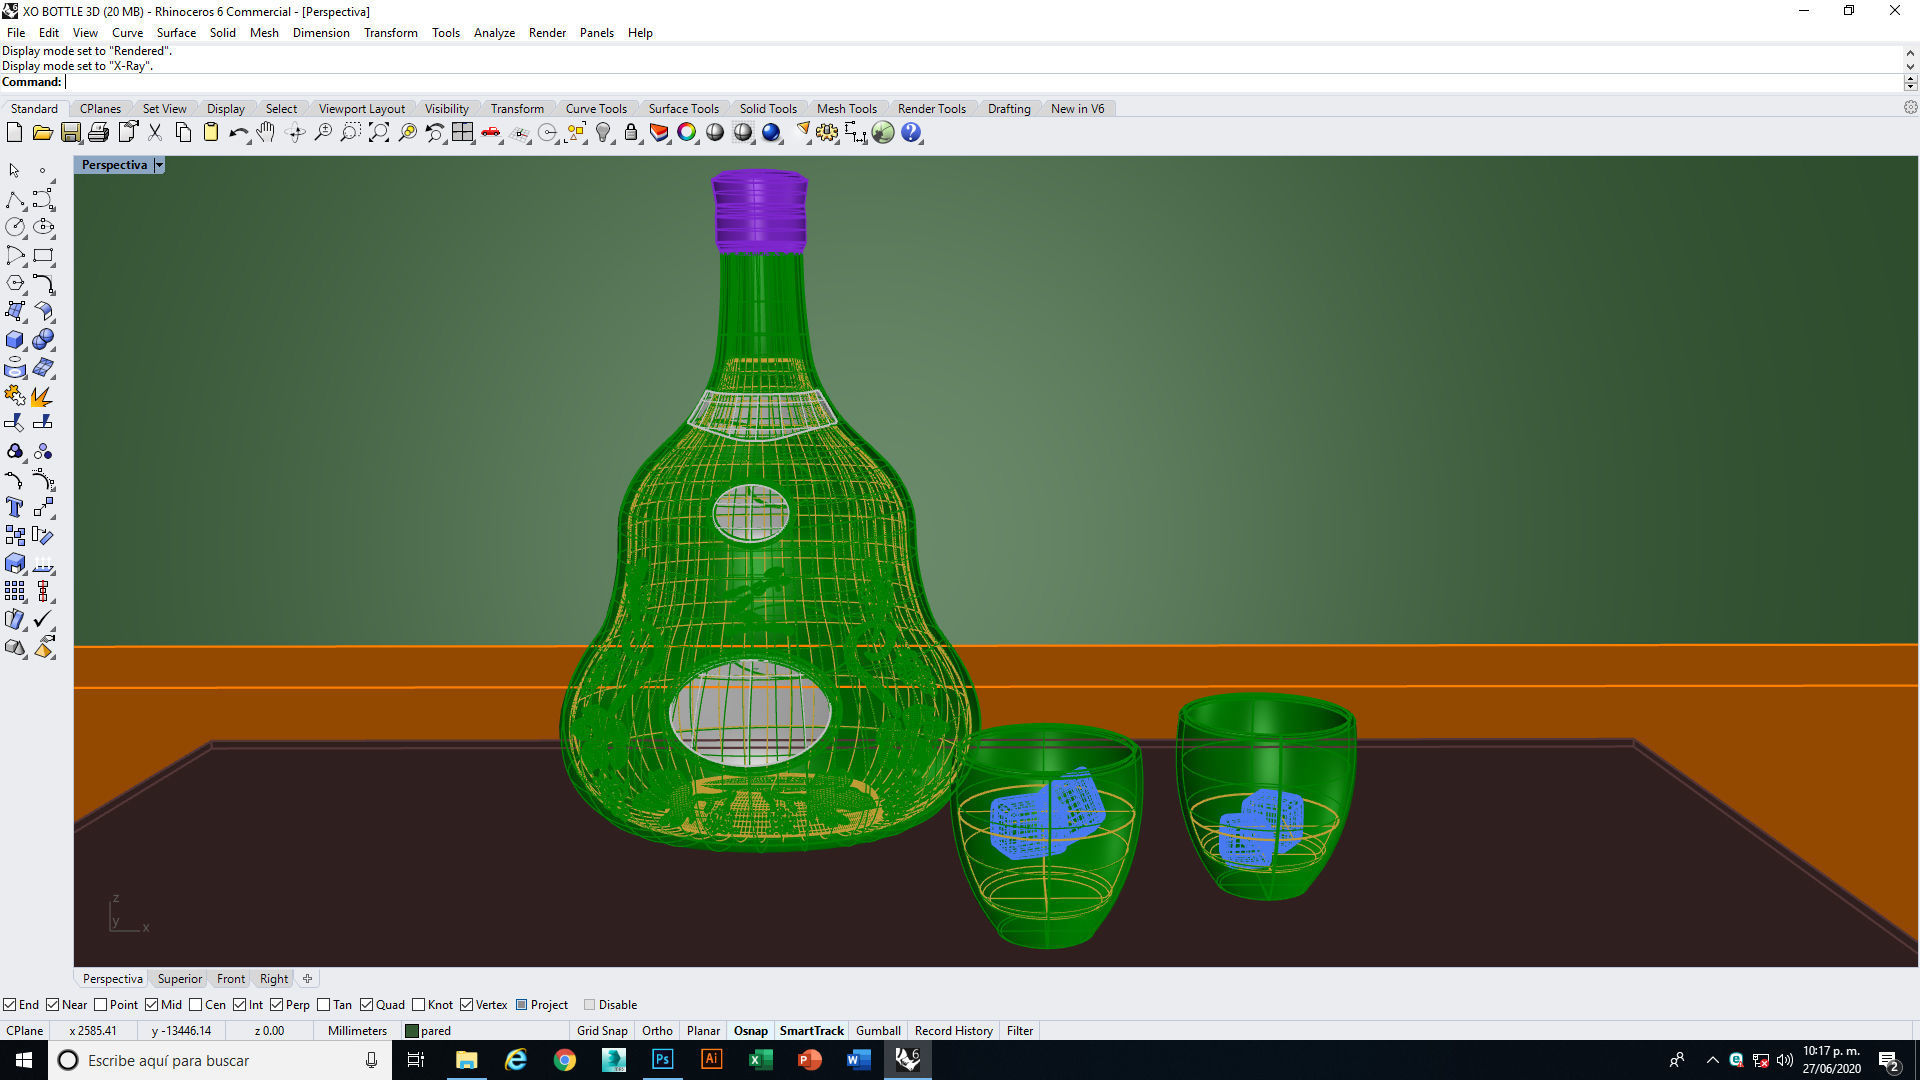Switch to the Superior viewport tab

[180, 979]
